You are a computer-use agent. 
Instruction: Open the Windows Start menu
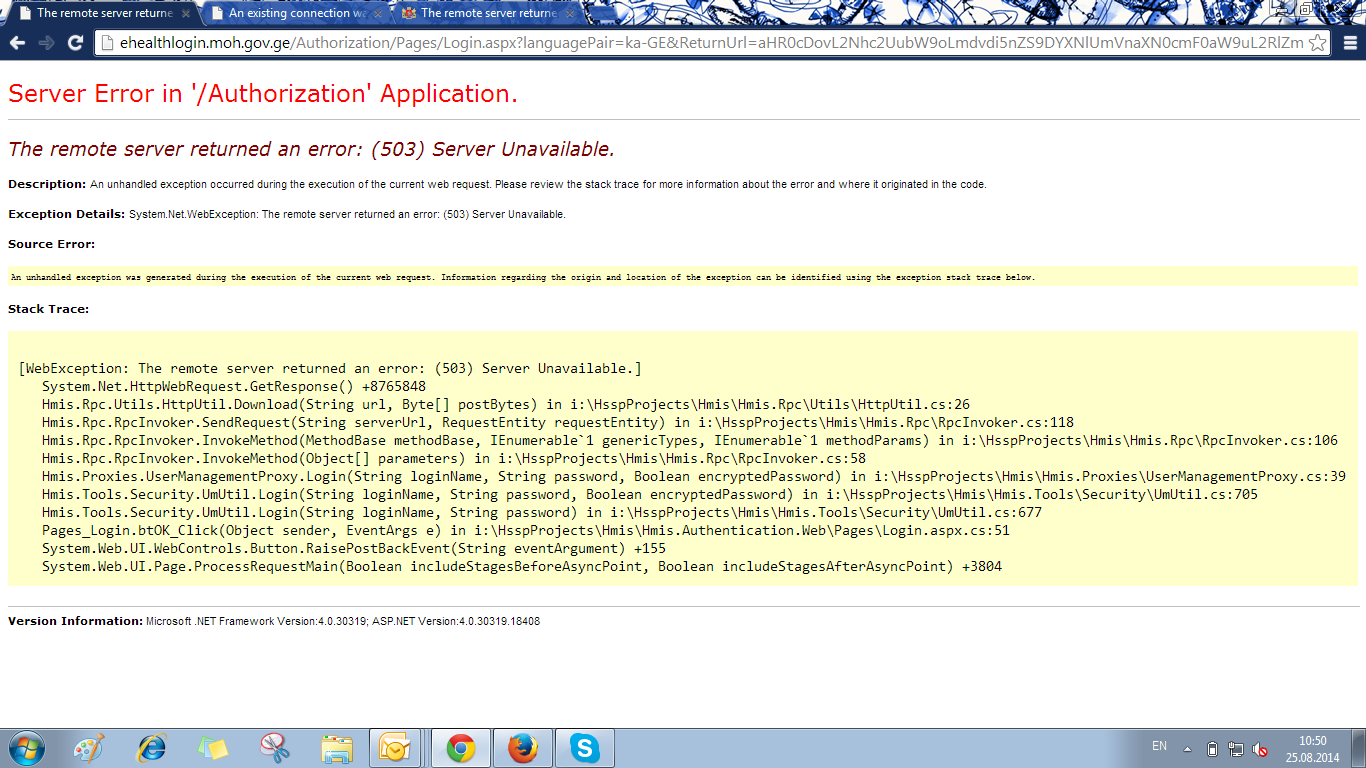[x=25, y=748]
